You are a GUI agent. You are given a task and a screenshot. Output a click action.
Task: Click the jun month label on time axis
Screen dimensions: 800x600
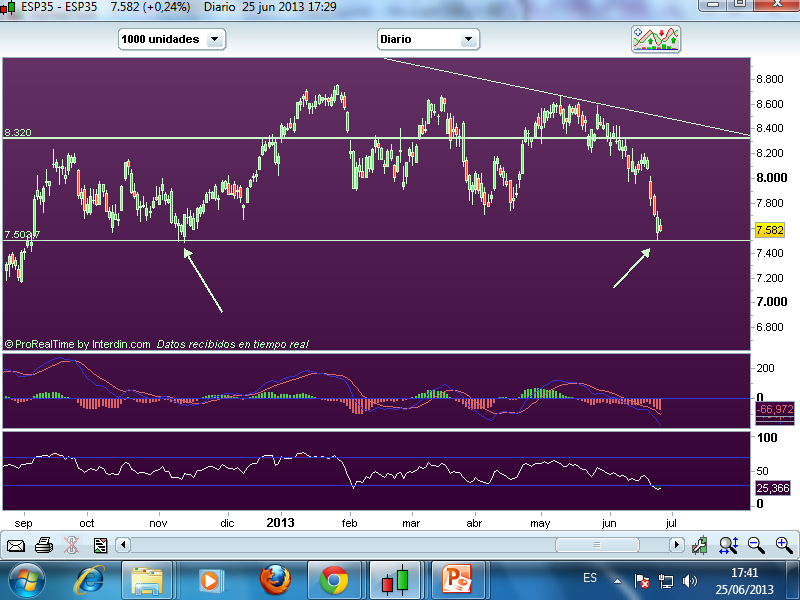(x=609, y=523)
